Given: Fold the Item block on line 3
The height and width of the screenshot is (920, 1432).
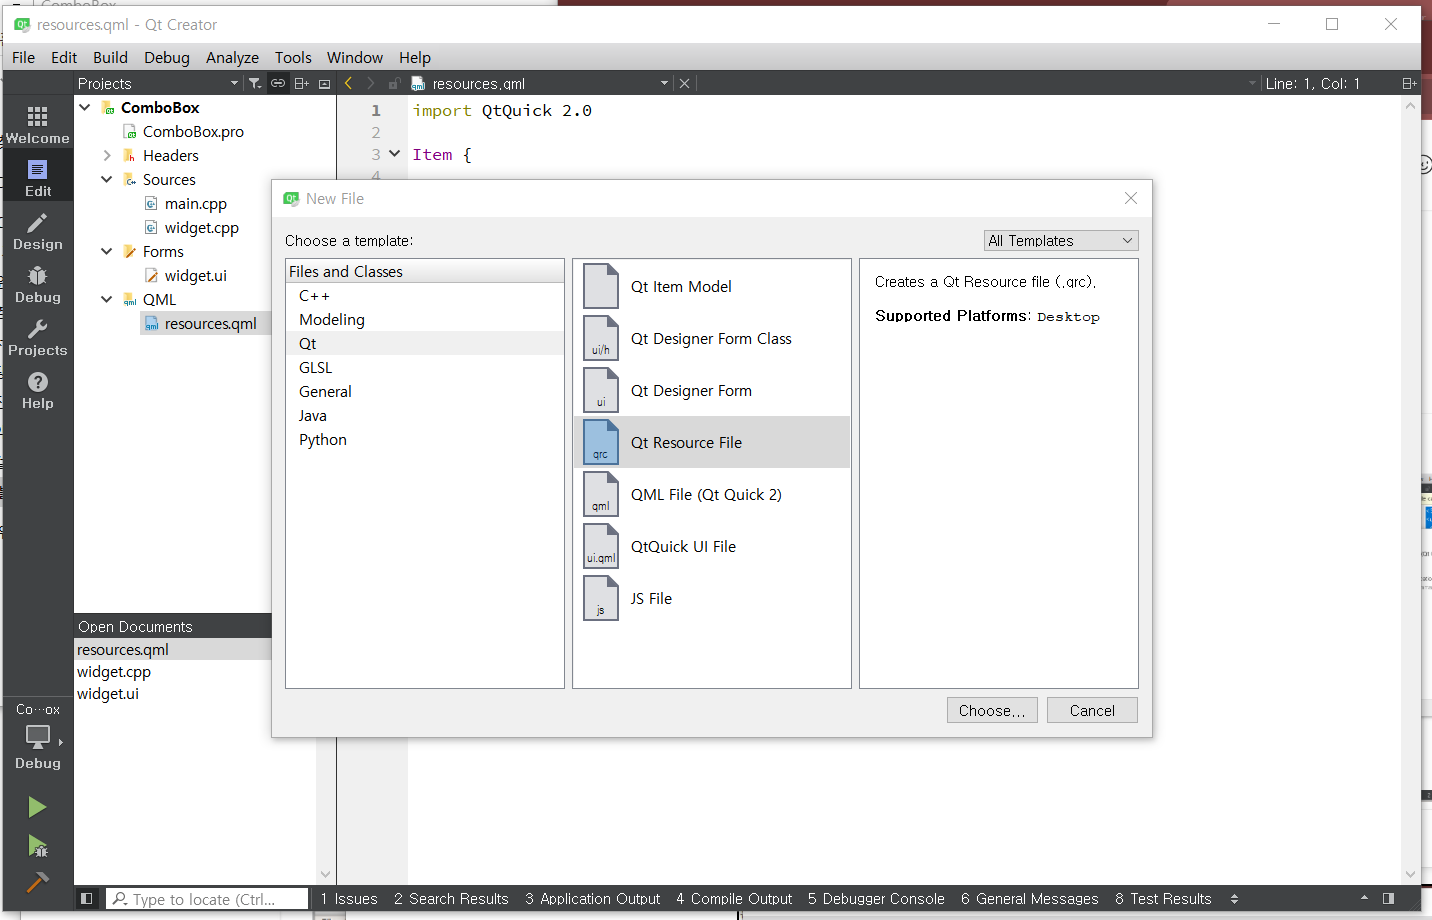Looking at the screenshot, I should coord(395,154).
